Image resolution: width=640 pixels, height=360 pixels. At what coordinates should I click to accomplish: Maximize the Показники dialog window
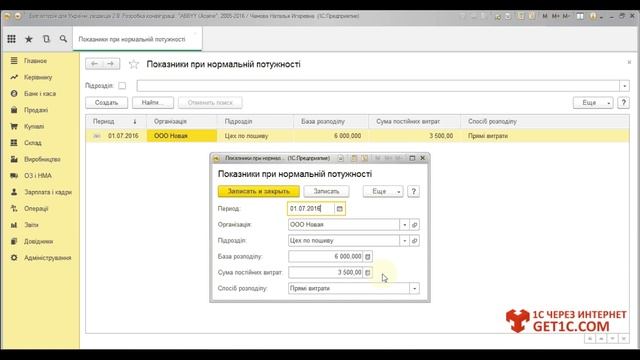click(412, 158)
